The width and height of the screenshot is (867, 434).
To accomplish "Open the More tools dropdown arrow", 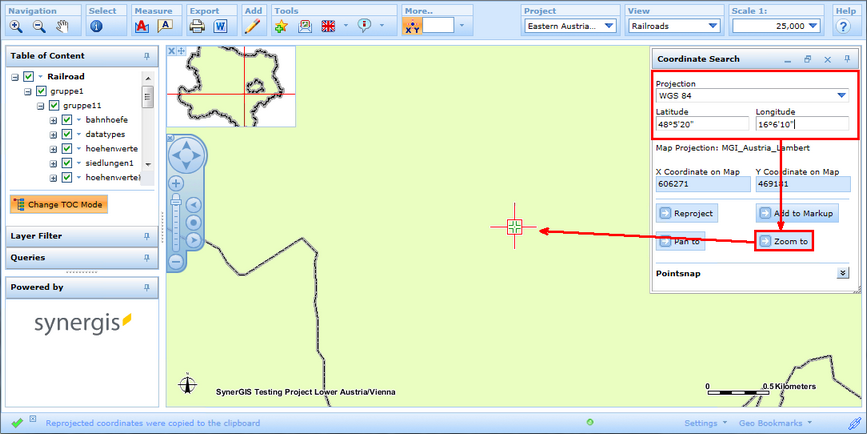I will click(462, 26).
